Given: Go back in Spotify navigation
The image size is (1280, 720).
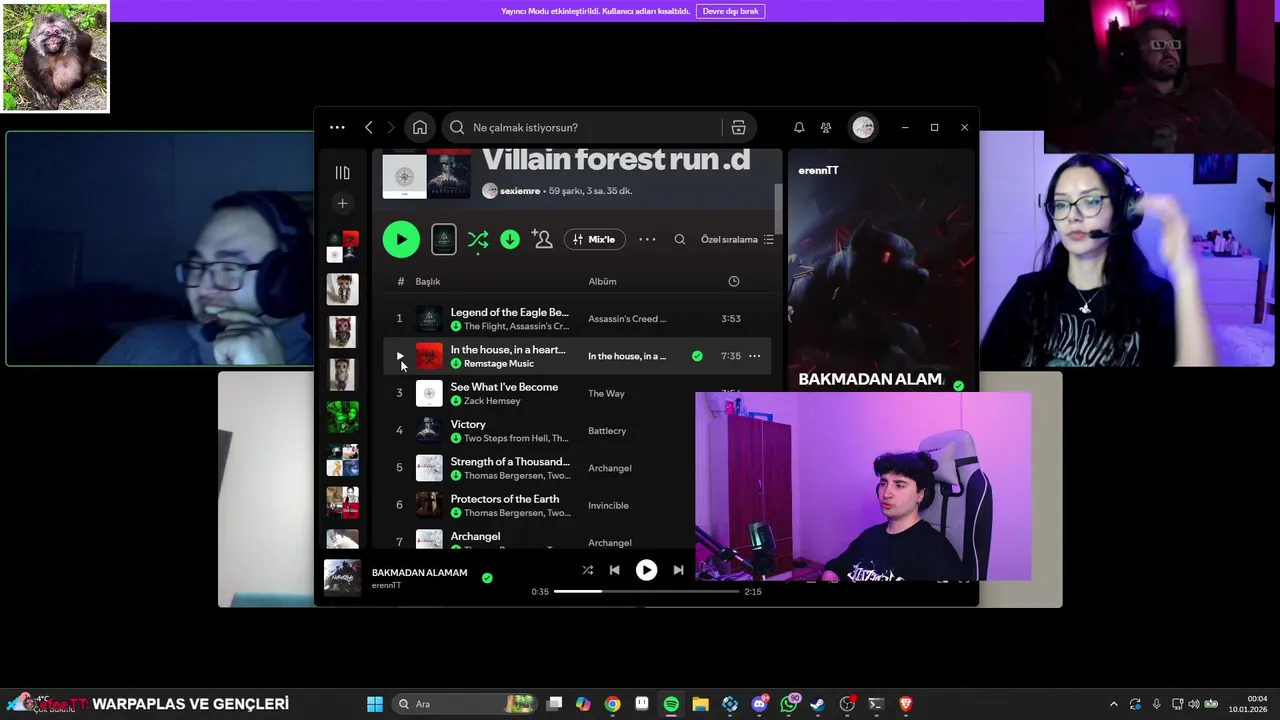Looking at the screenshot, I should [369, 127].
